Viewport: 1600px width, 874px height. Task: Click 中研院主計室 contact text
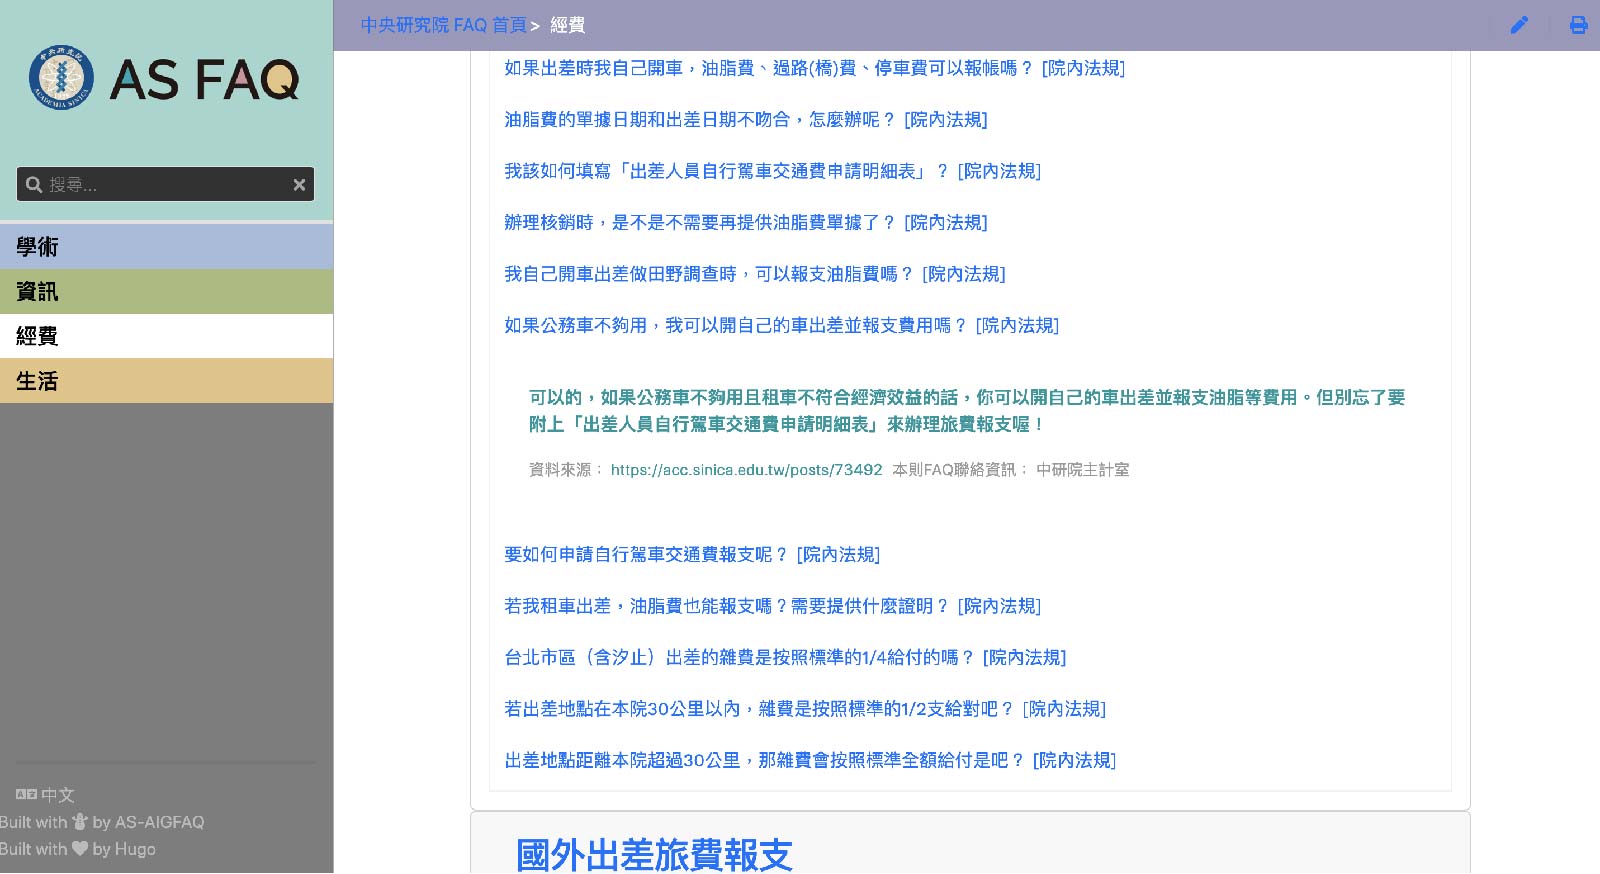(1082, 469)
